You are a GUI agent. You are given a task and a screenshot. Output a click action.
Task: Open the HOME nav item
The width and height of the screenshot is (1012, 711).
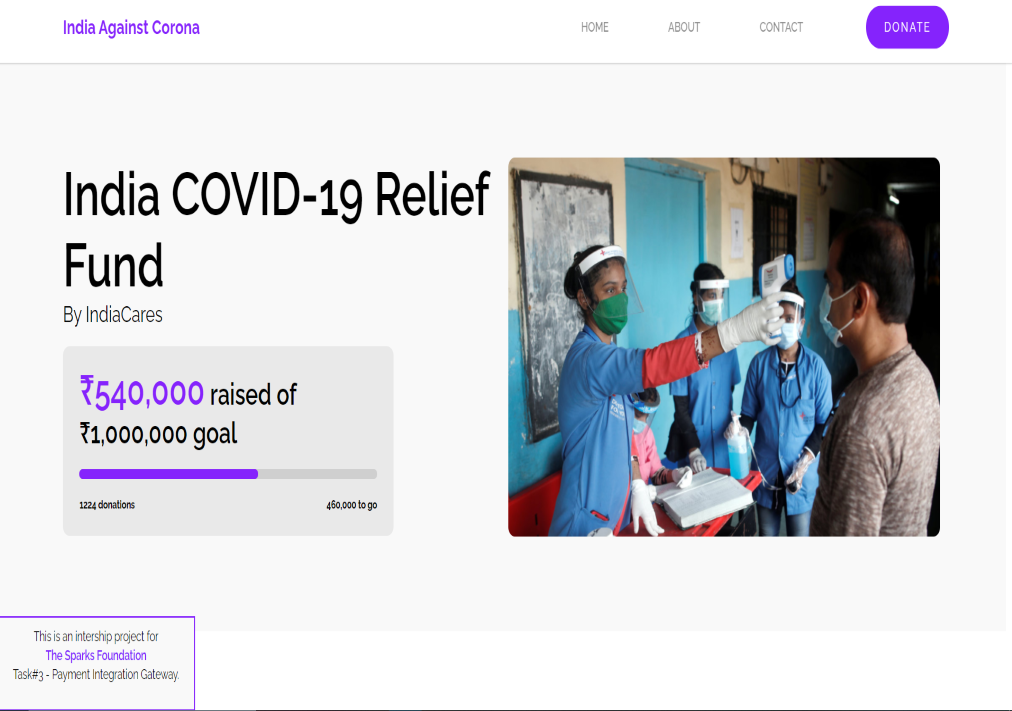click(594, 27)
